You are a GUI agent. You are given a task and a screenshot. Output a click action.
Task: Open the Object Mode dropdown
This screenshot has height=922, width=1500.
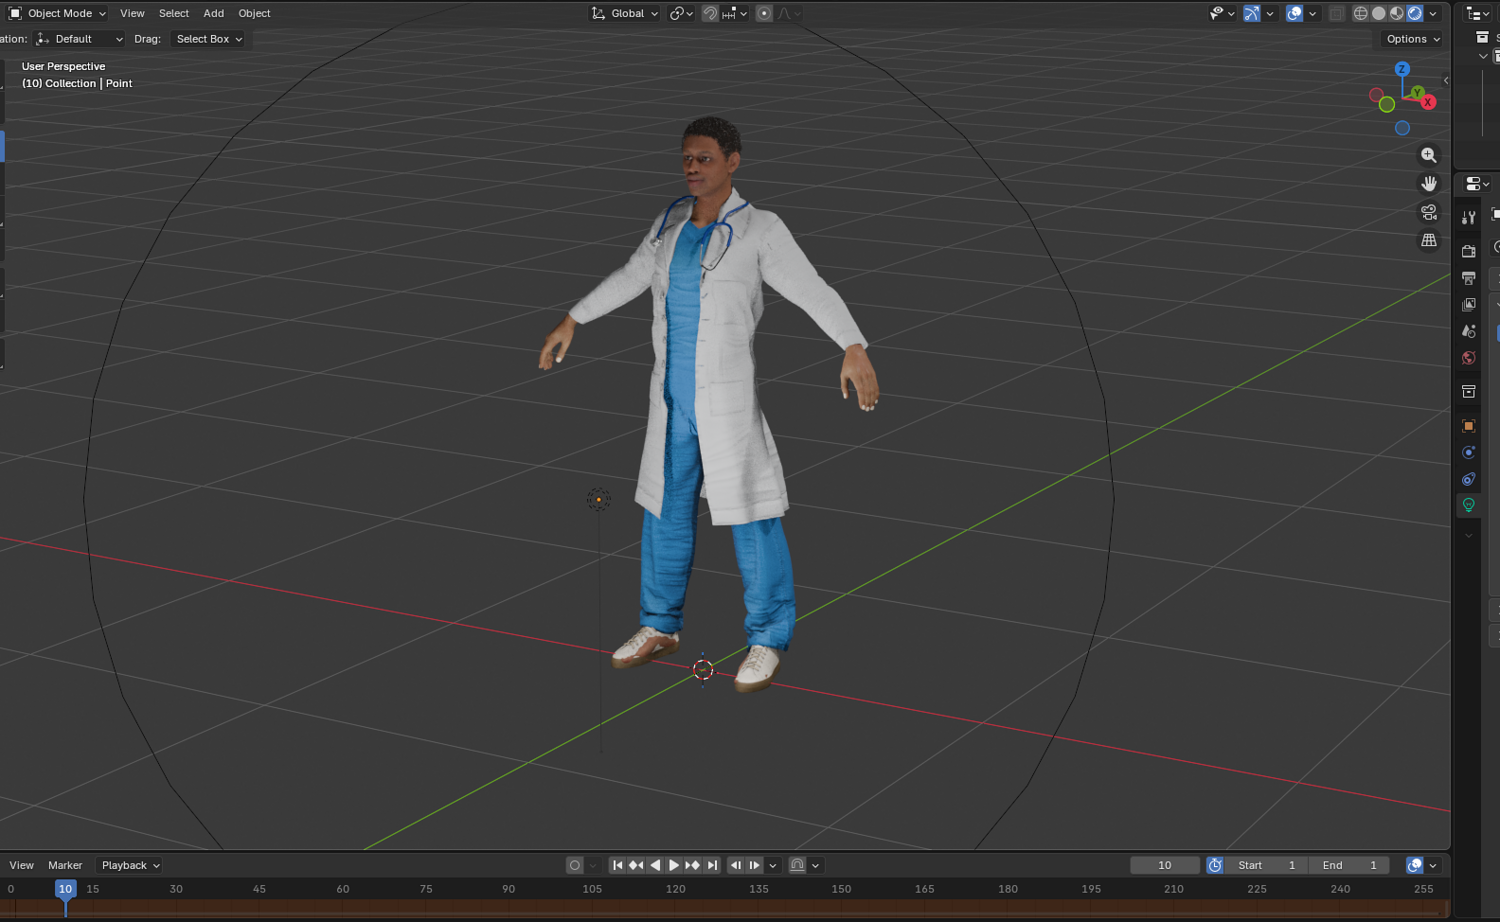(x=58, y=13)
